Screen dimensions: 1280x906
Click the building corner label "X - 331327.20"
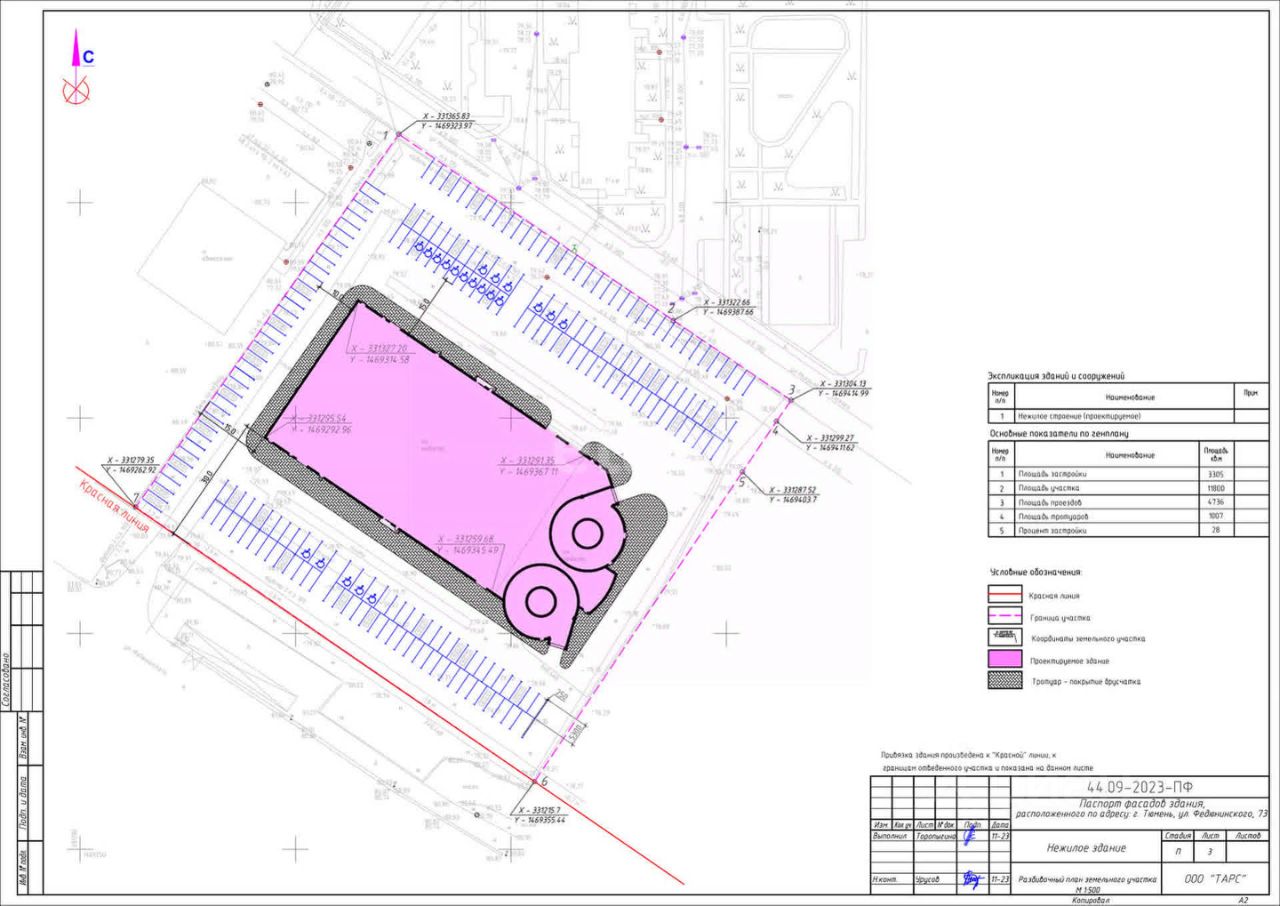tap(380, 349)
